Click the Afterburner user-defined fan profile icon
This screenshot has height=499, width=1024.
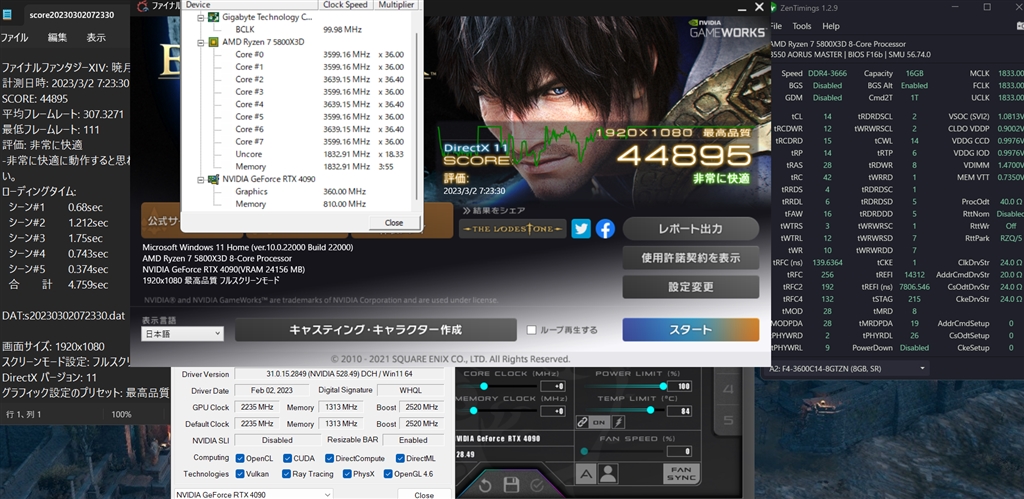(x=608, y=474)
